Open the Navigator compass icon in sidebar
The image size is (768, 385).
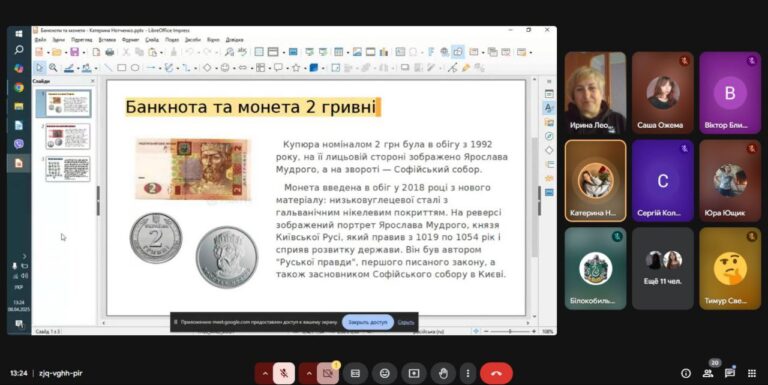point(549,136)
